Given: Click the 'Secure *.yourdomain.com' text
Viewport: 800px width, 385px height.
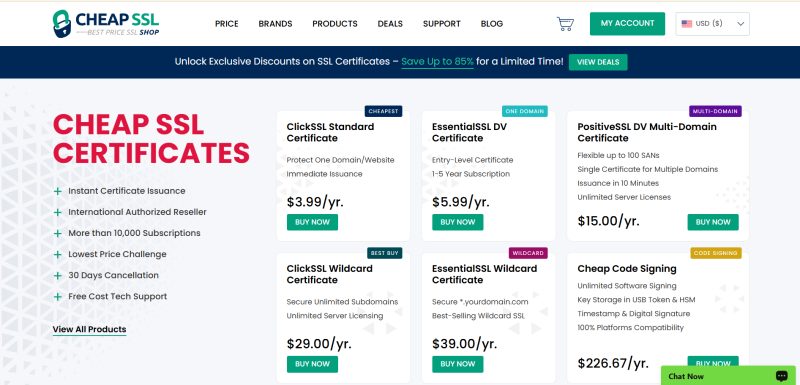Looking at the screenshot, I should point(480,302).
